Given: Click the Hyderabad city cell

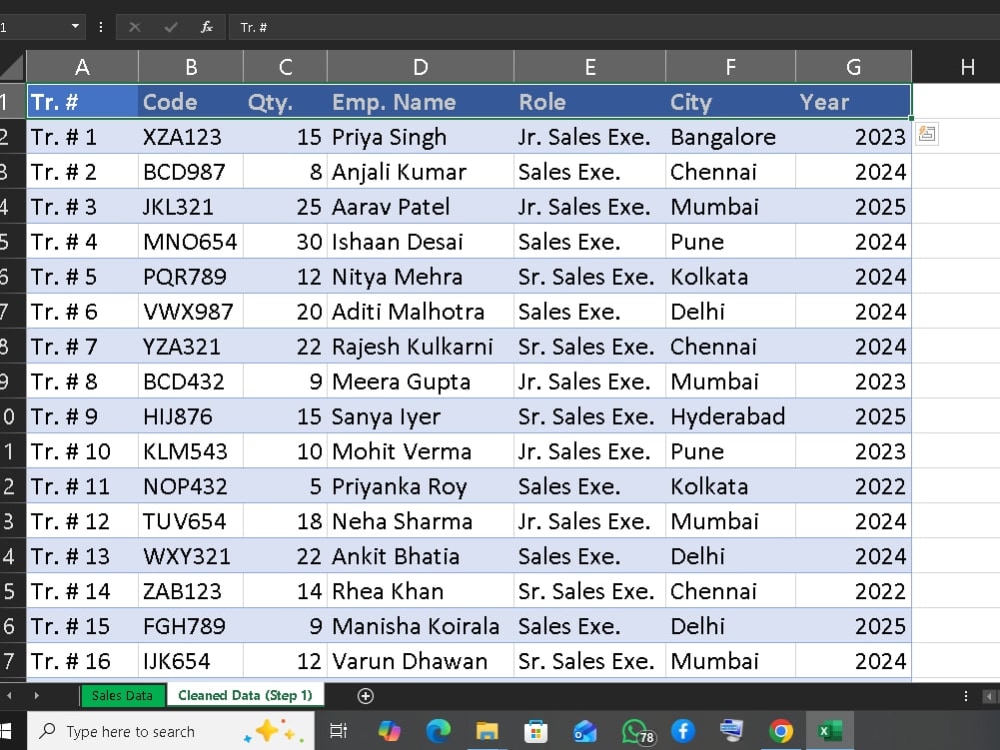Looking at the screenshot, I should click(x=731, y=416).
